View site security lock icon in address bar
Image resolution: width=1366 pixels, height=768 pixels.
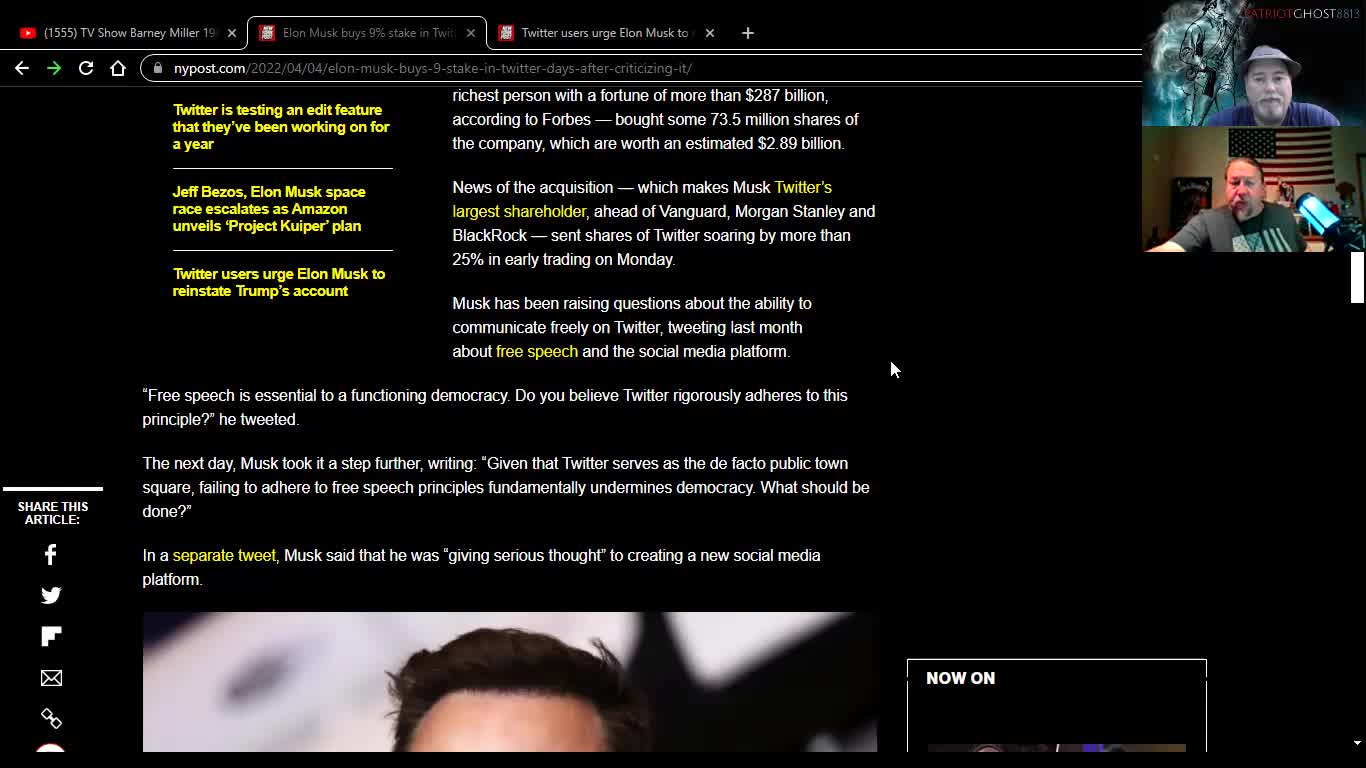[157, 68]
